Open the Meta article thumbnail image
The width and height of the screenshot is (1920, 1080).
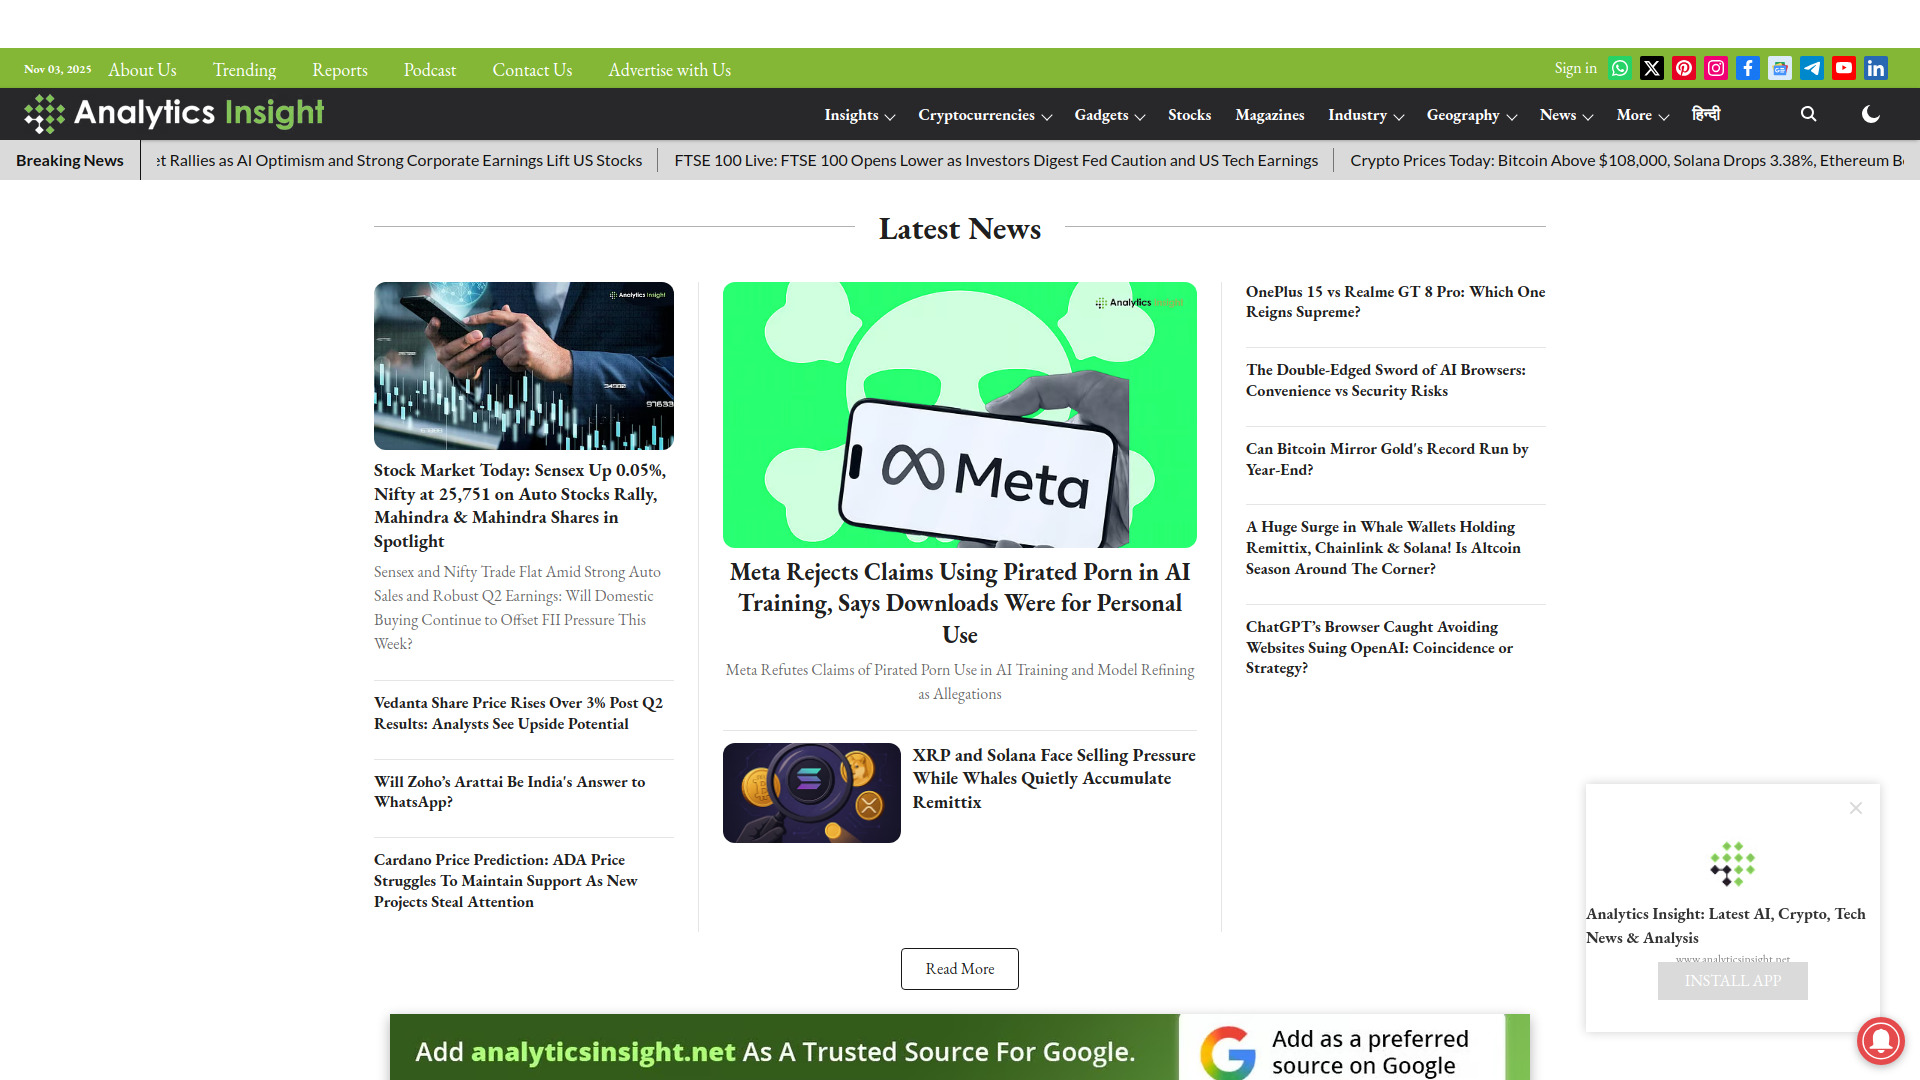pyautogui.click(x=959, y=414)
